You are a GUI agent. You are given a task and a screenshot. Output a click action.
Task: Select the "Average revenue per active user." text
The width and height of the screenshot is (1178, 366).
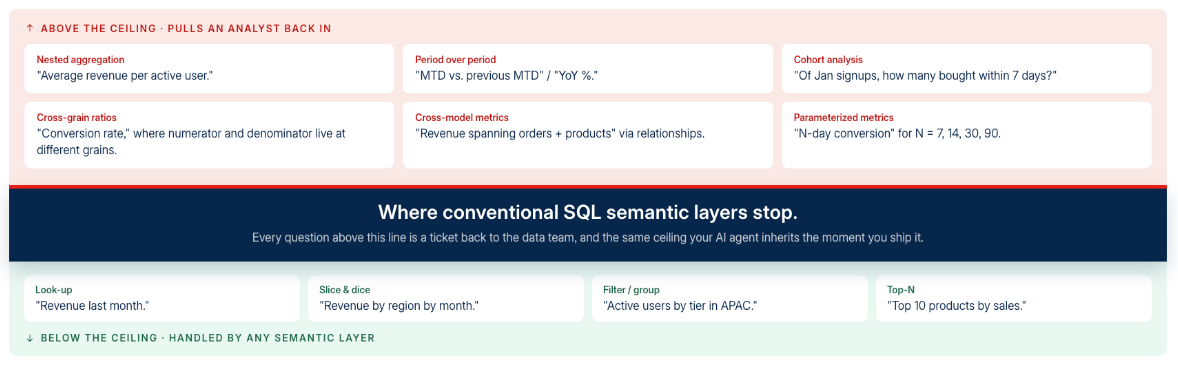click(125, 76)
